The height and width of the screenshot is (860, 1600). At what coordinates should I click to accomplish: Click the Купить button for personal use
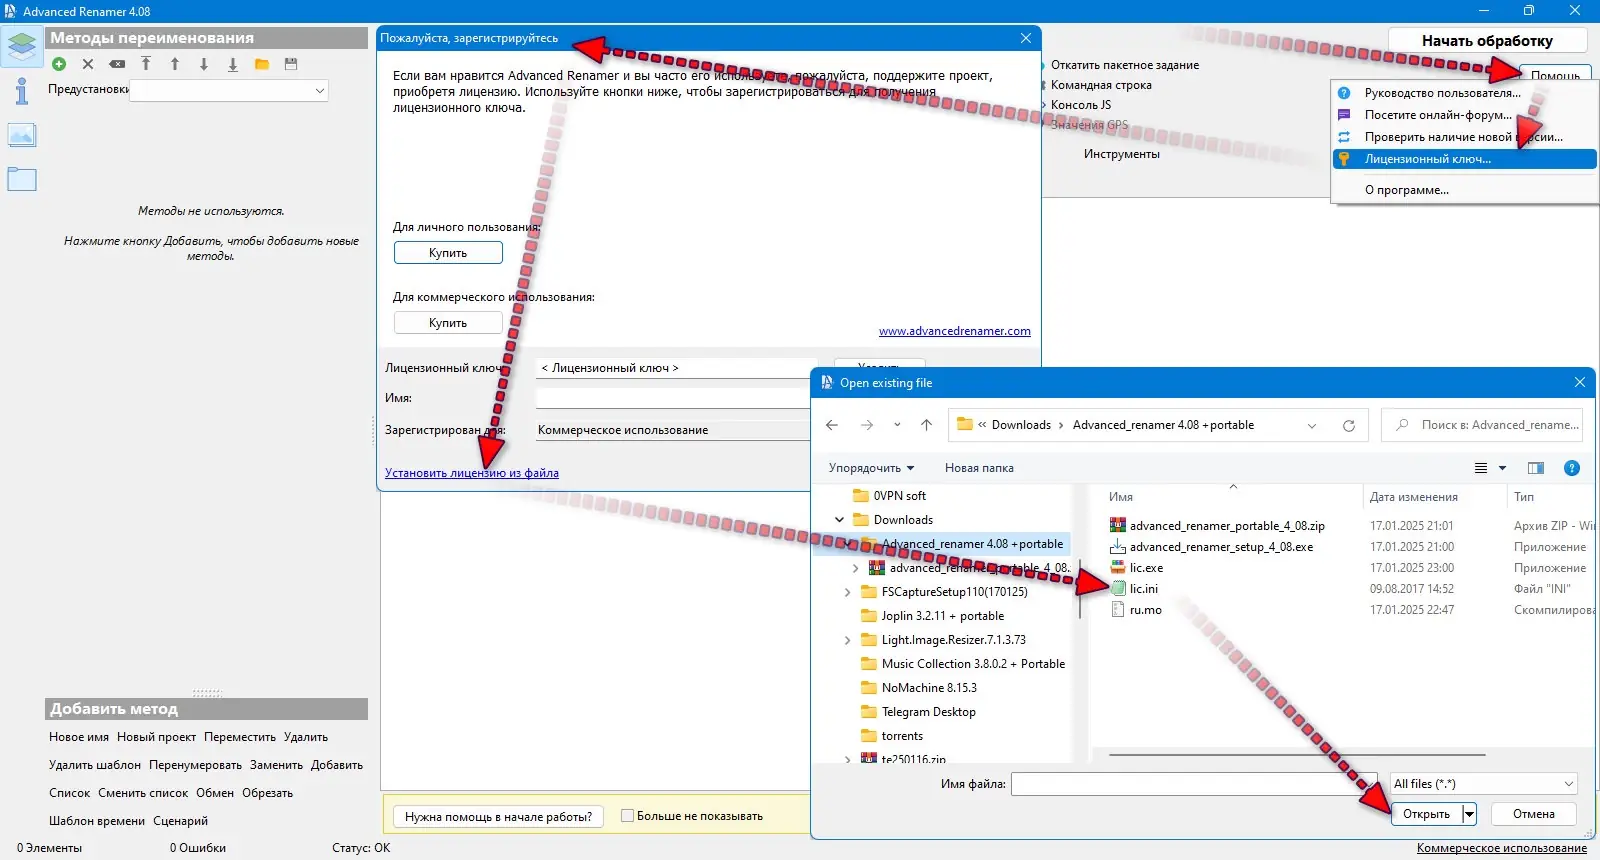(448, 253)
